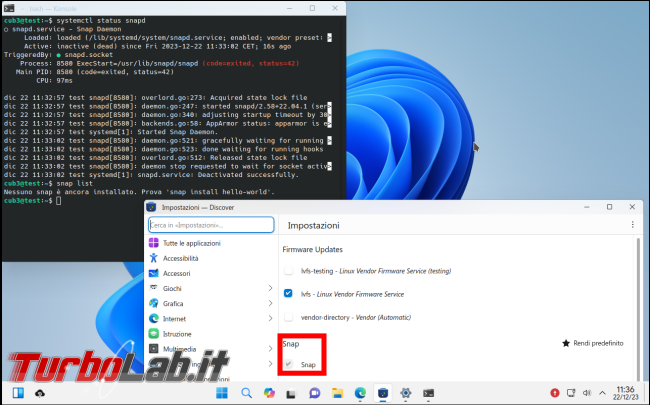Open the file manager folder in taskbar
The width and height of the screenshot is (650, 405).
tap(337, 393)
